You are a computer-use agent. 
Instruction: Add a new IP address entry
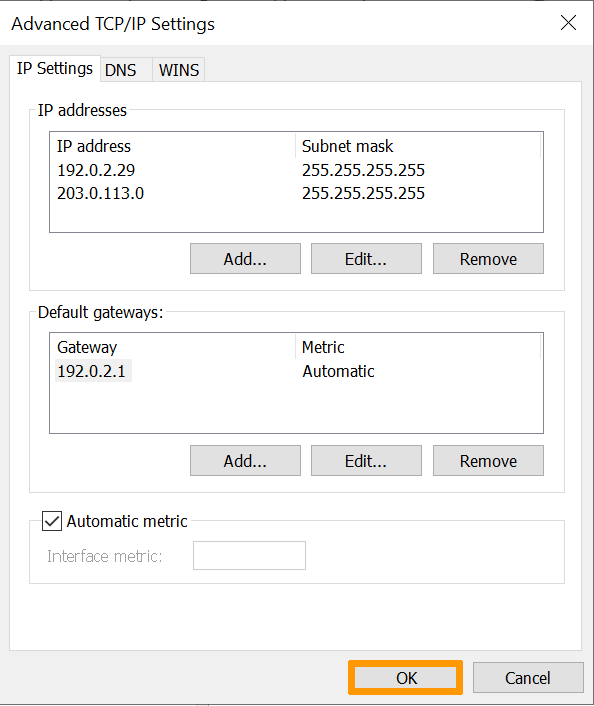(x=245, y=259)
